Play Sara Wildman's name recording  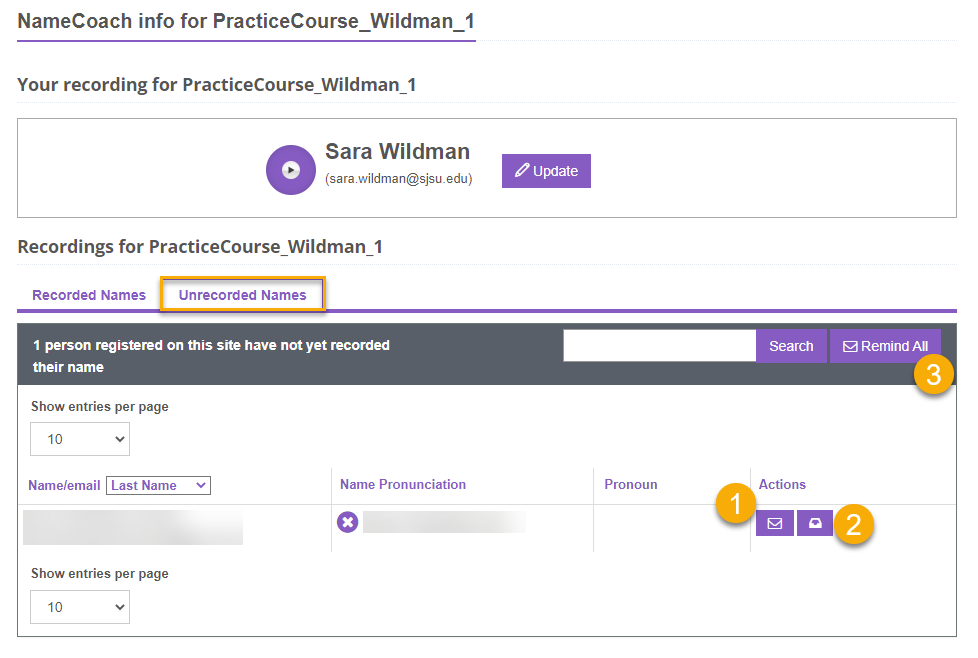coord(290,169)
